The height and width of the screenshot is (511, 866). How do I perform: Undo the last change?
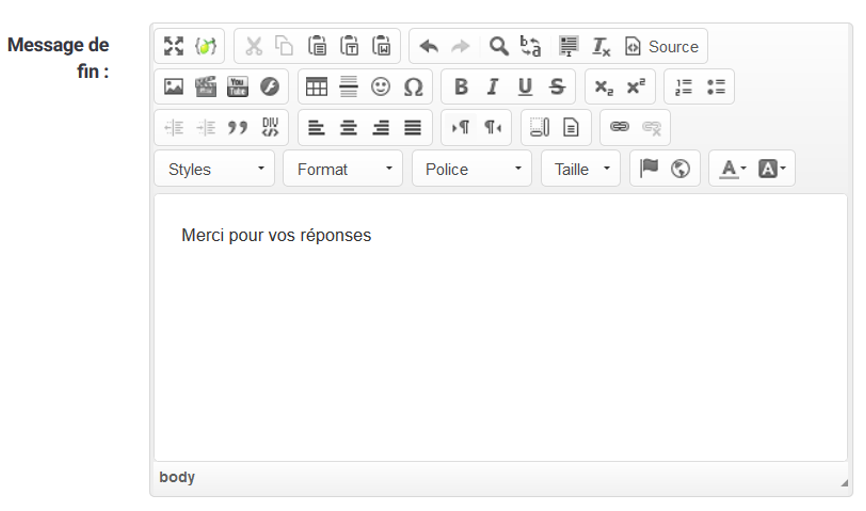tap(429, 46)
